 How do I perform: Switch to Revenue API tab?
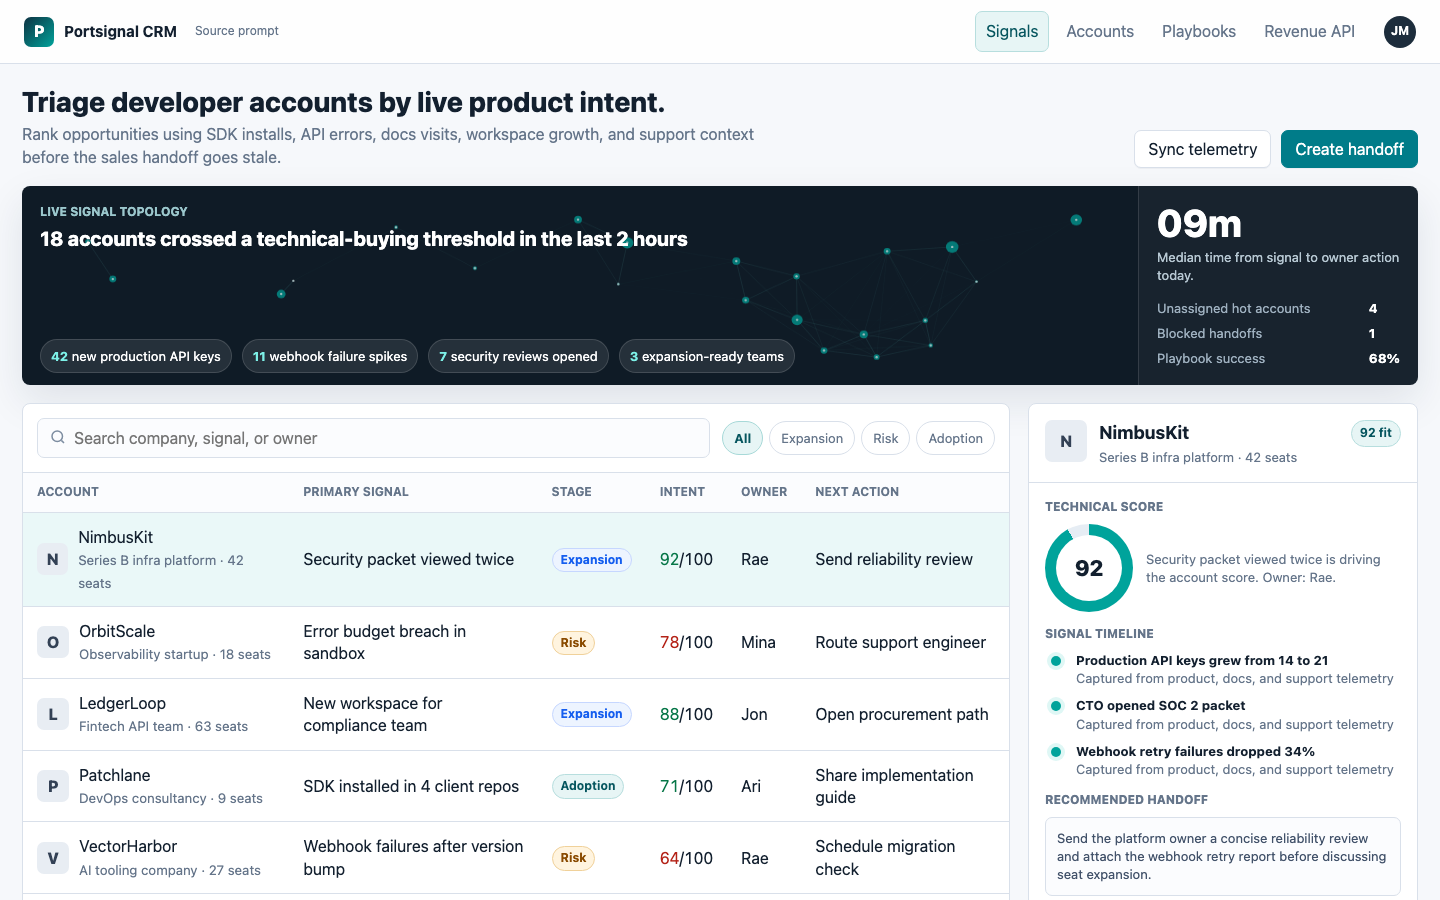[1309, 31]
